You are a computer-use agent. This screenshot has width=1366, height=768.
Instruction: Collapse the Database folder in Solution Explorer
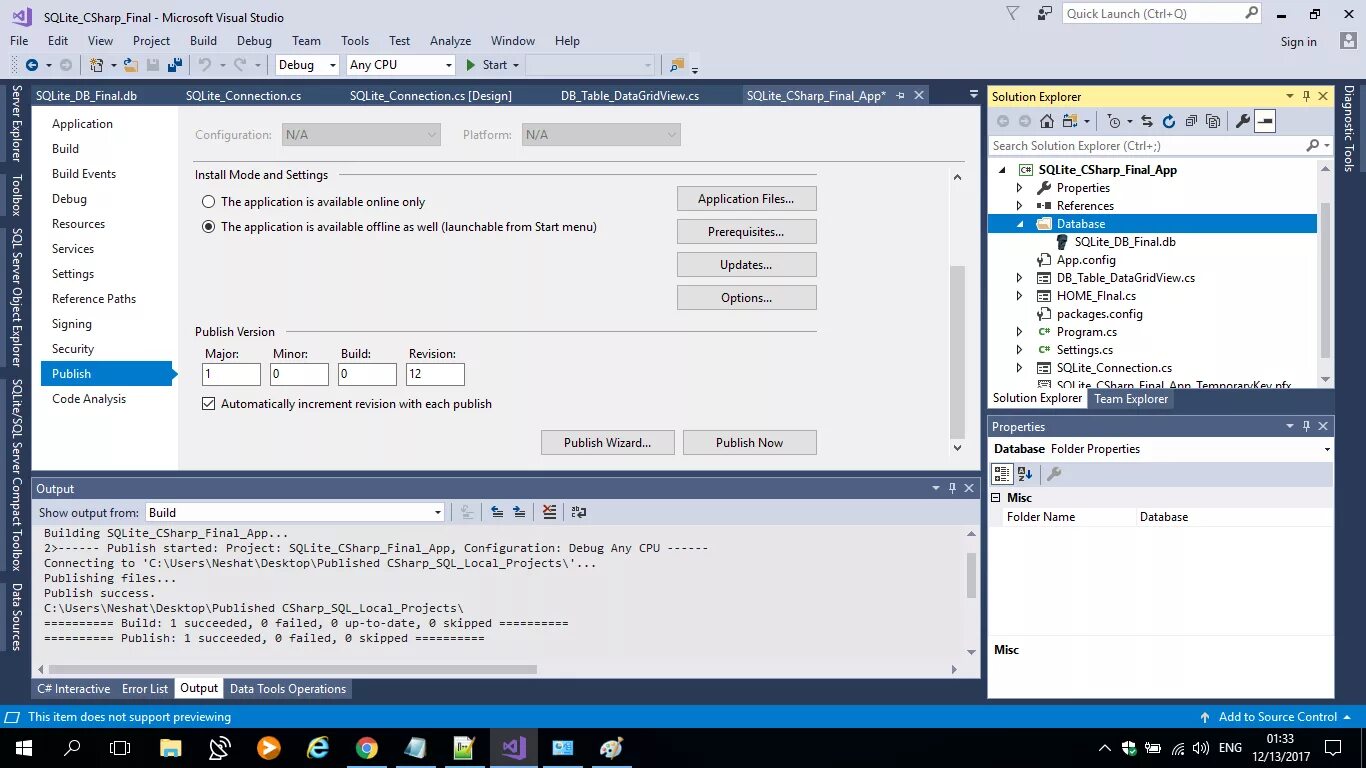[x=1020, y=224]
